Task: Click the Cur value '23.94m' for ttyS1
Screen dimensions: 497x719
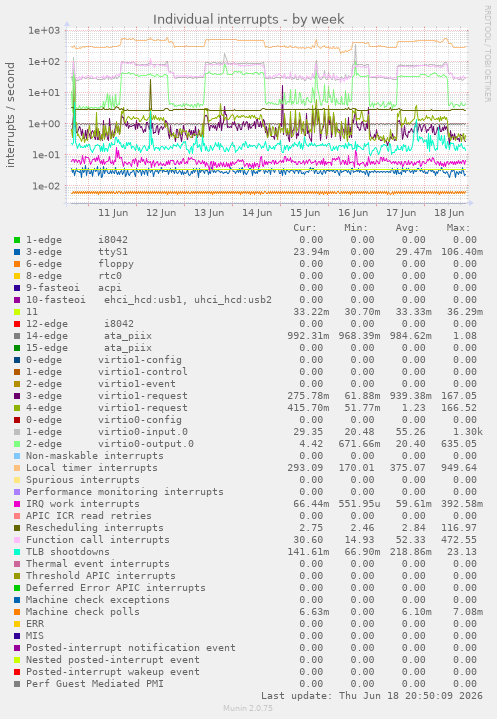Action: pos(311,252)
